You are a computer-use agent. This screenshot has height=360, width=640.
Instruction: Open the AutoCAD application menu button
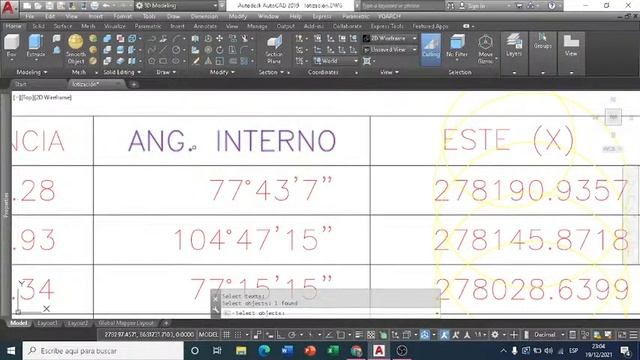point(9,8)
